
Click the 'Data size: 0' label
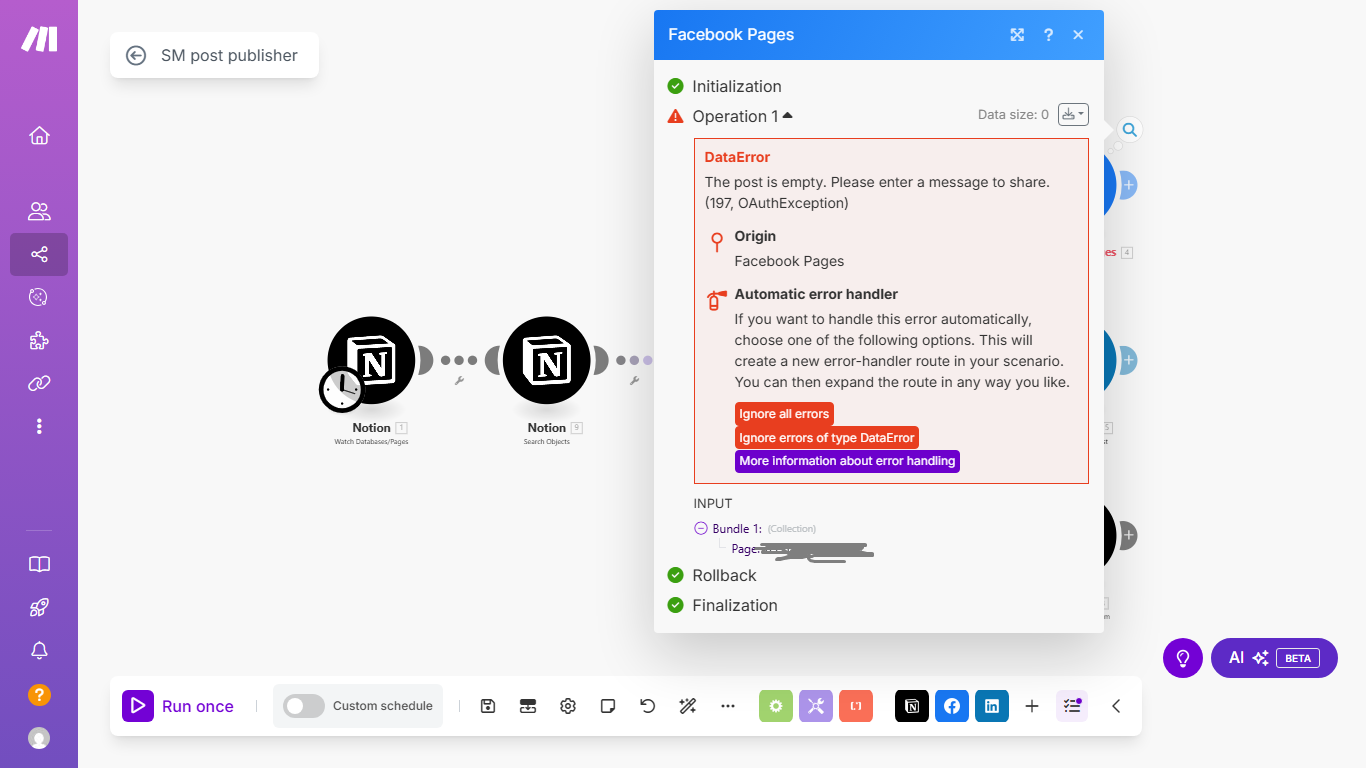coord(1013,115)
